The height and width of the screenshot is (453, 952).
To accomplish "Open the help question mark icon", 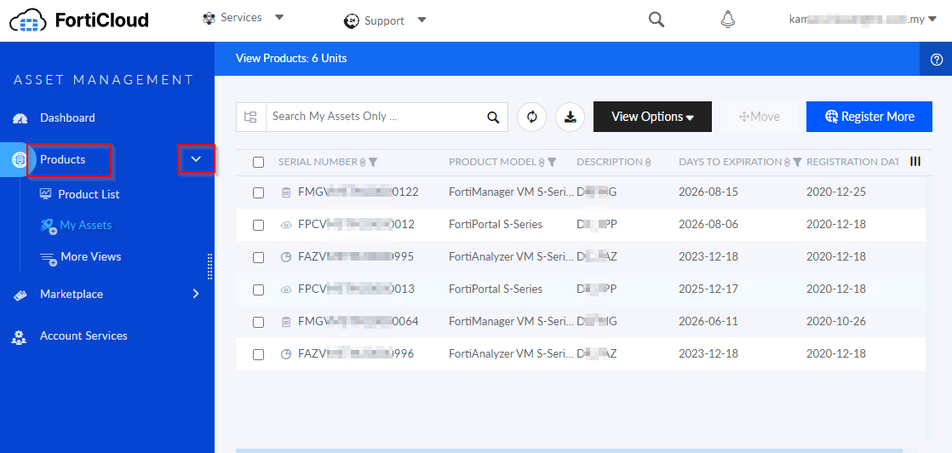I will [936, 59].
